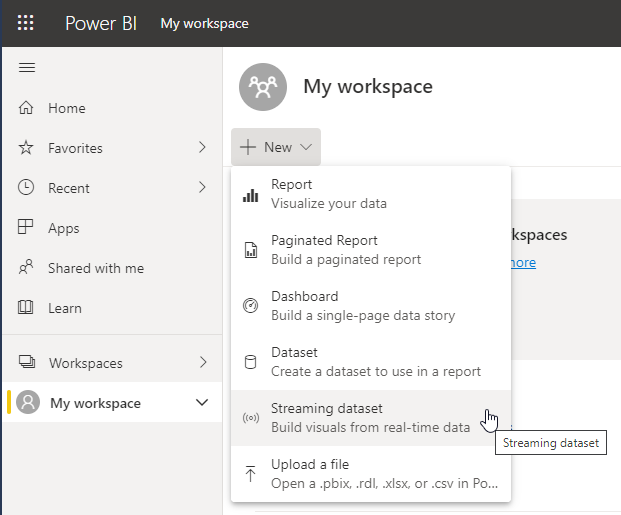Screen dimensions: 621x515
Task: Click the Dashboard gauge icon
Action: click(x=250, y=305)
